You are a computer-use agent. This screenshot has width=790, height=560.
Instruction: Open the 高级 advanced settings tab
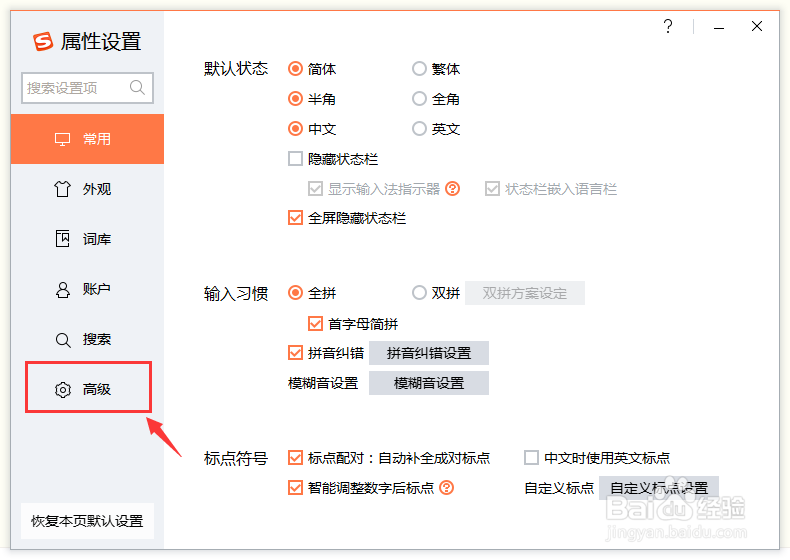[x=87, y=389]
